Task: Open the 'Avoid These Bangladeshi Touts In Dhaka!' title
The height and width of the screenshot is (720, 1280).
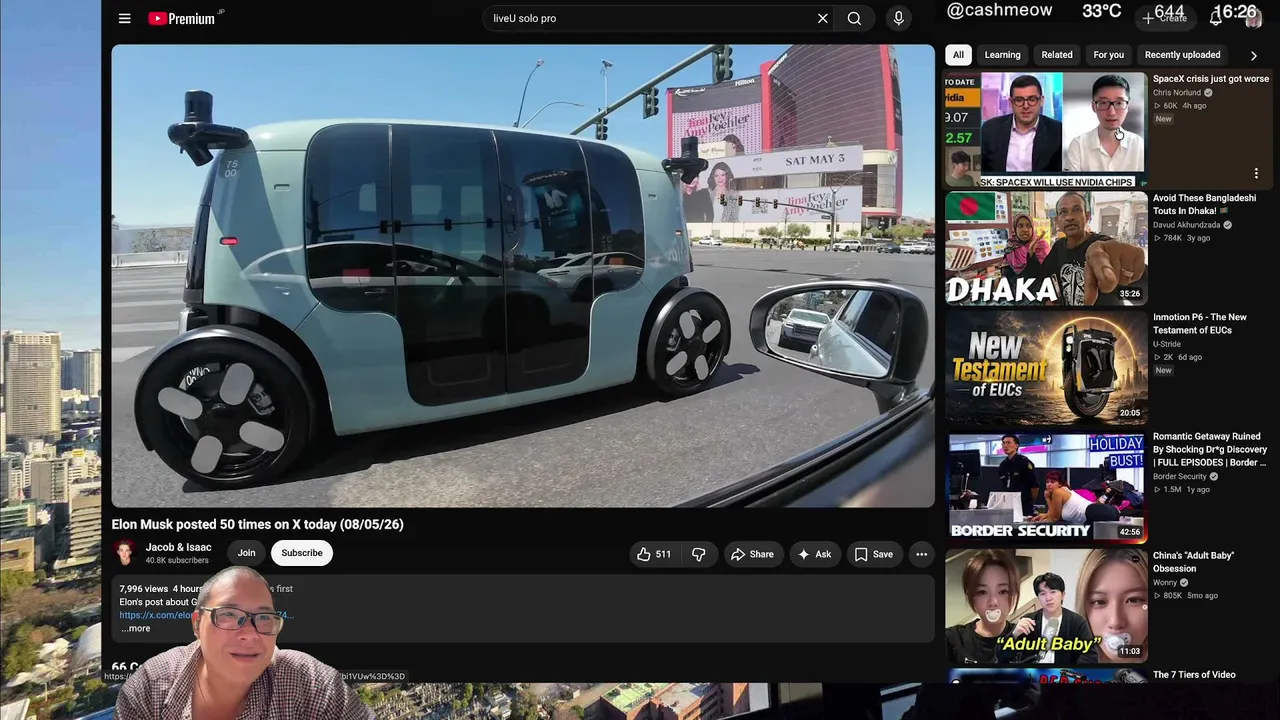Action: point(1204,204)
